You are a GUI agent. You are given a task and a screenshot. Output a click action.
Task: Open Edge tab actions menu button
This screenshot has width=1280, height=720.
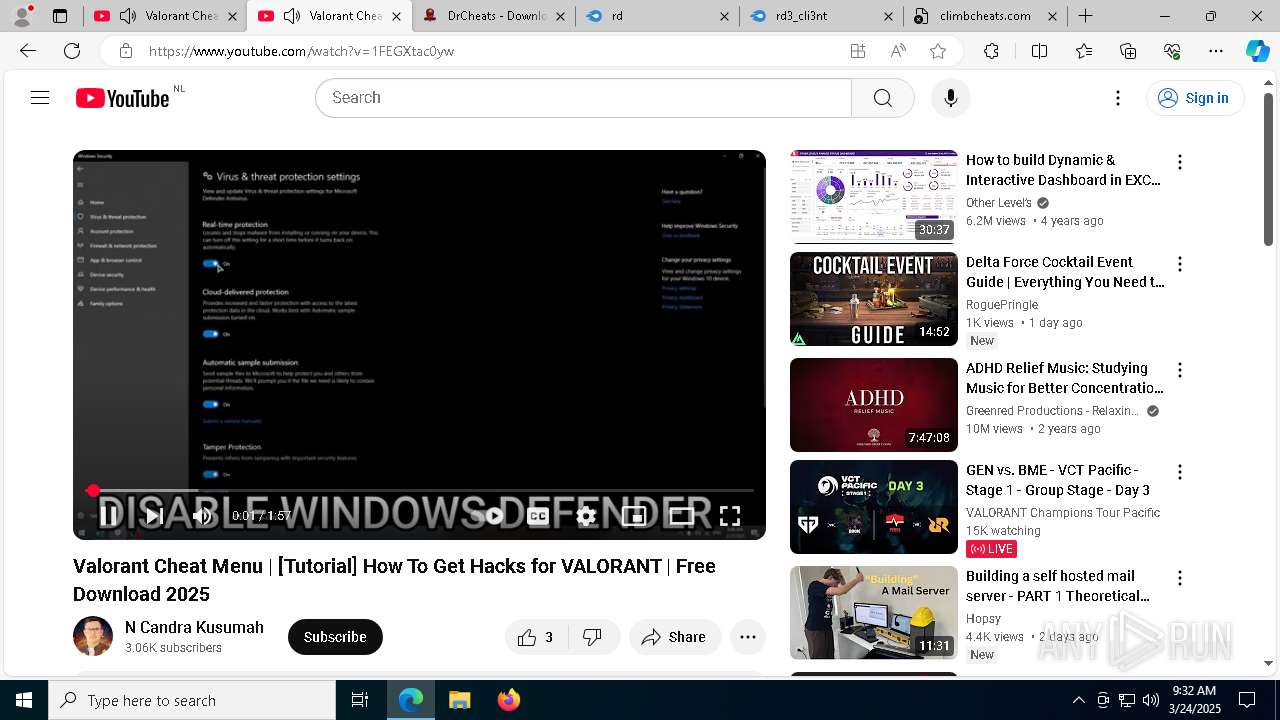pos(60,16)
